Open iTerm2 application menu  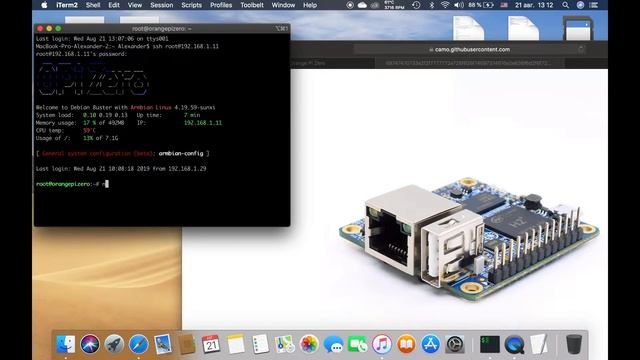67,5
